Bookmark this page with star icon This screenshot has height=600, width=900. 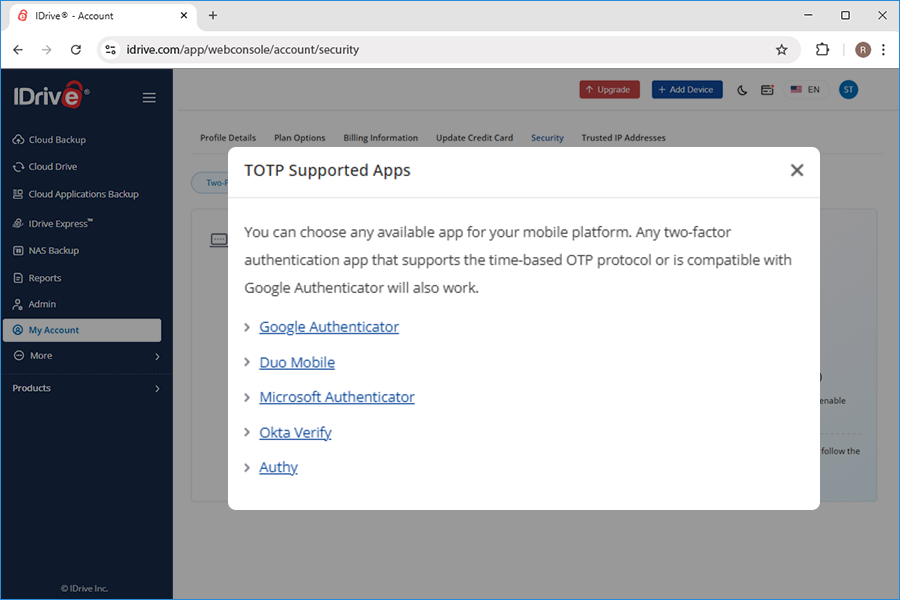tap(781, 50)
